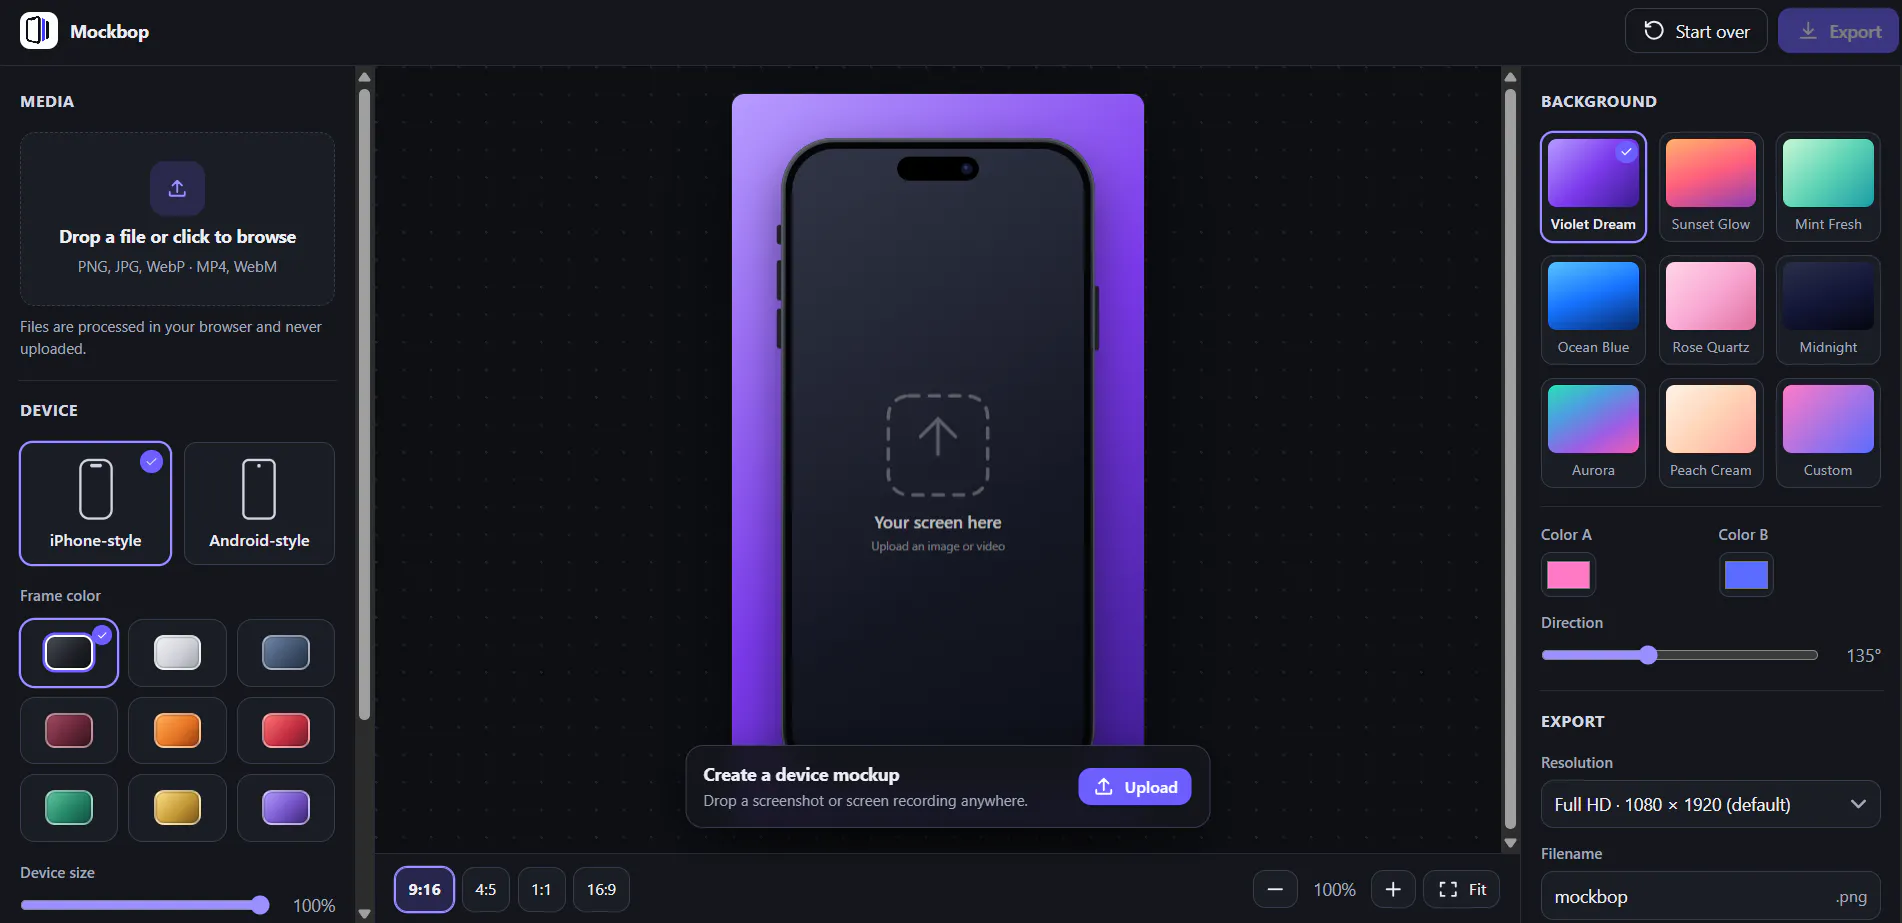Open the Color B picker swatch
This screenshot has height=923, width=1902.
point(1746,575)
